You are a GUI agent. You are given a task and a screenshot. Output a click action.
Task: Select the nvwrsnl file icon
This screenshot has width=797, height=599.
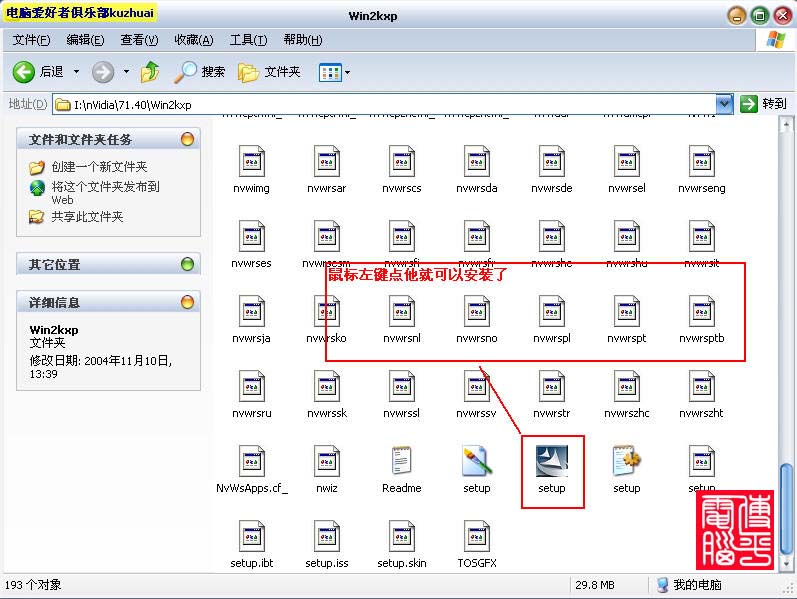click(402, 311)
